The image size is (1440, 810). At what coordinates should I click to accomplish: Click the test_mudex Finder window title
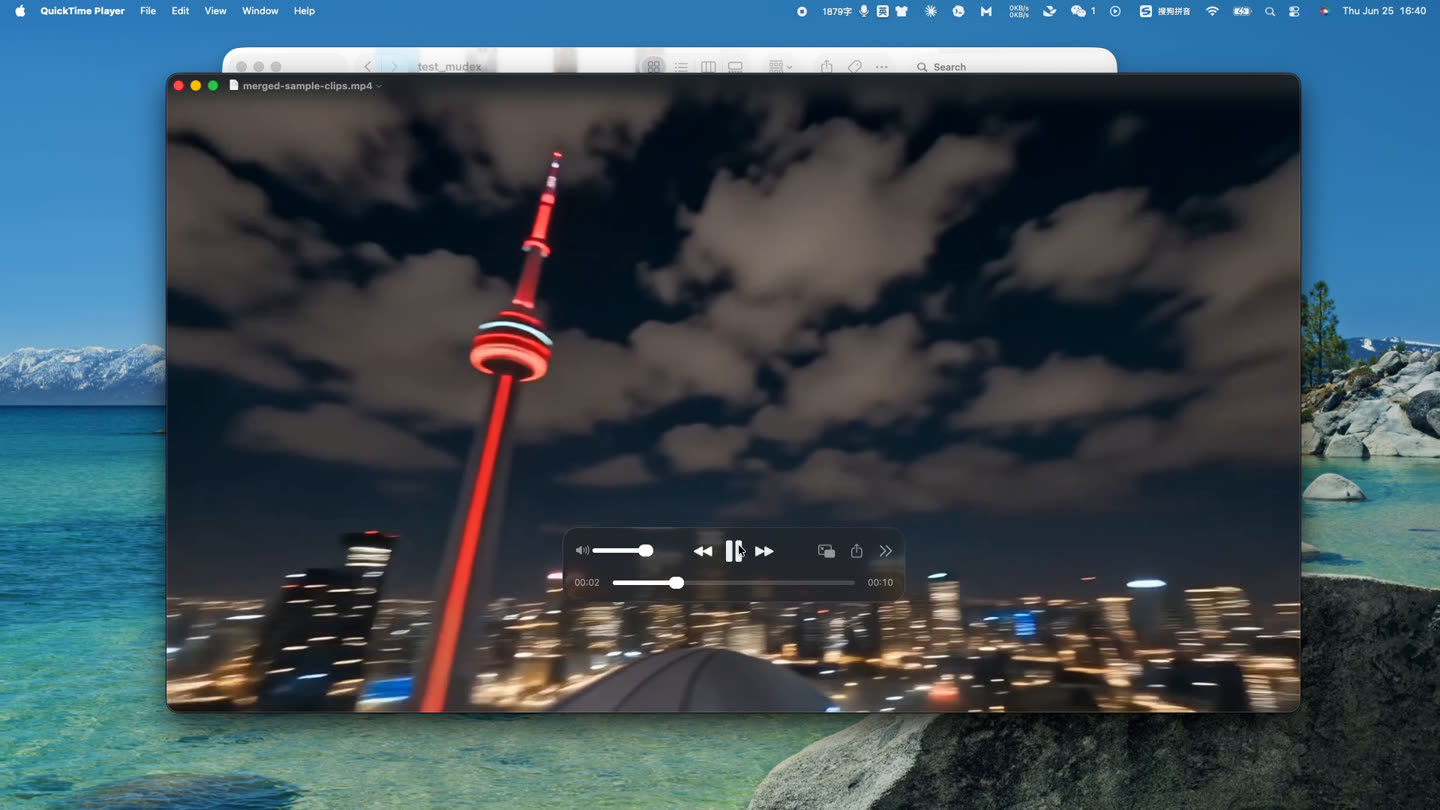(449, 67)
